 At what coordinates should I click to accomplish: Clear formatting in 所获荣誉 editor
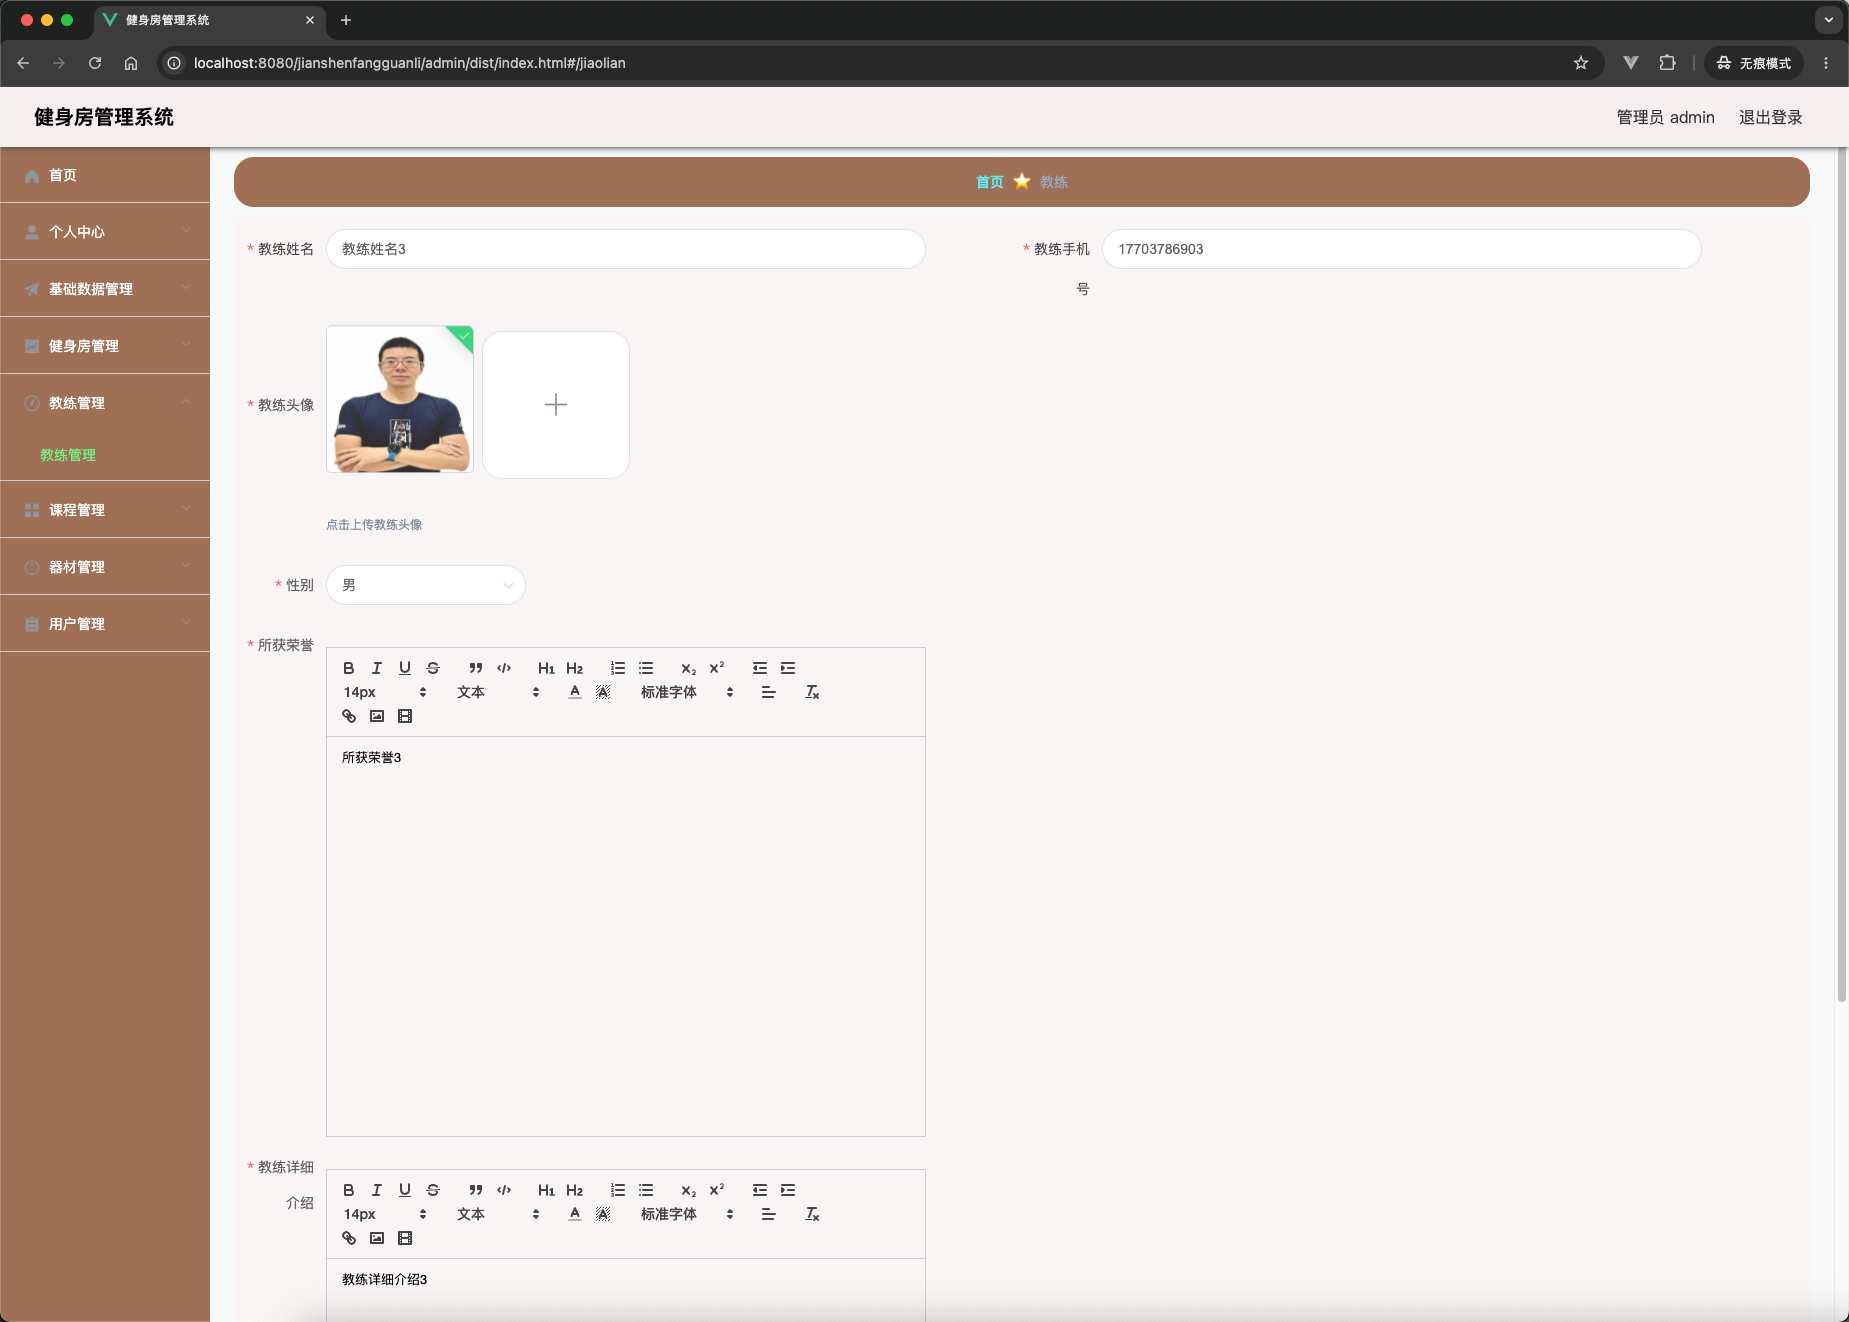point(812,692)
